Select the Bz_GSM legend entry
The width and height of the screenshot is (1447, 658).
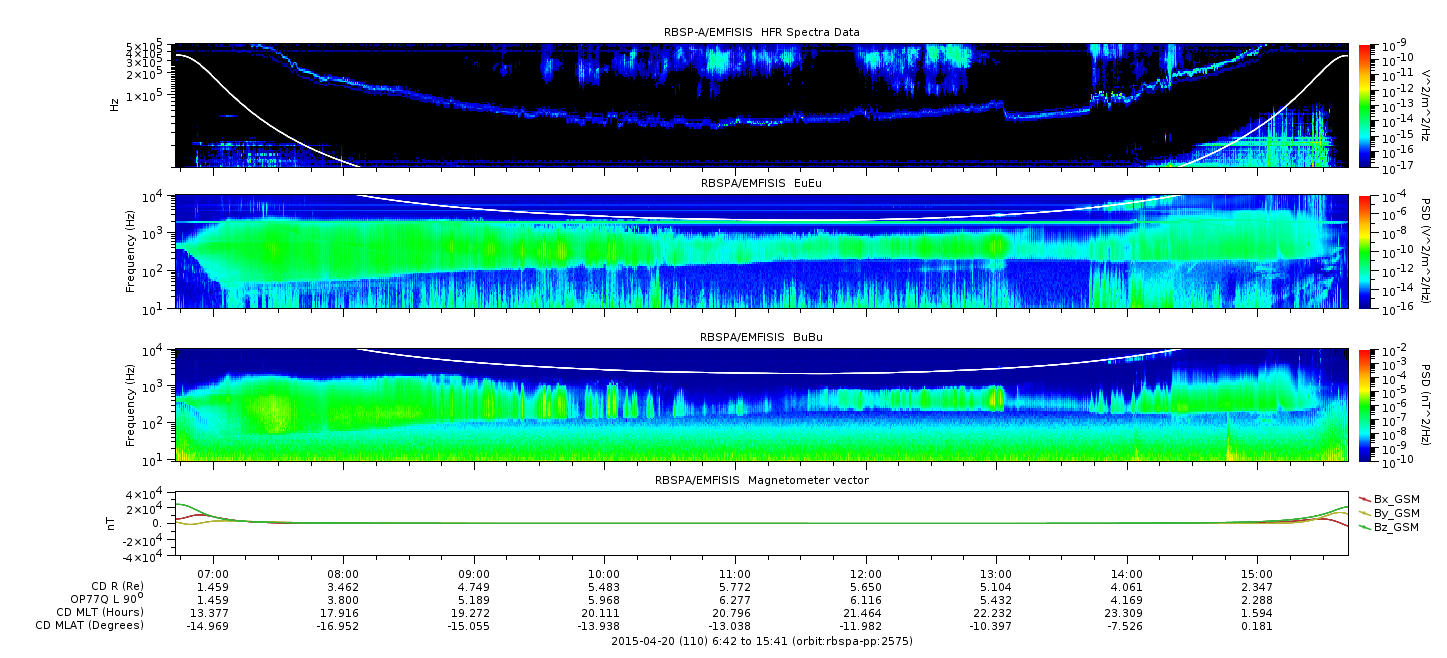(x=1395, y=527)
